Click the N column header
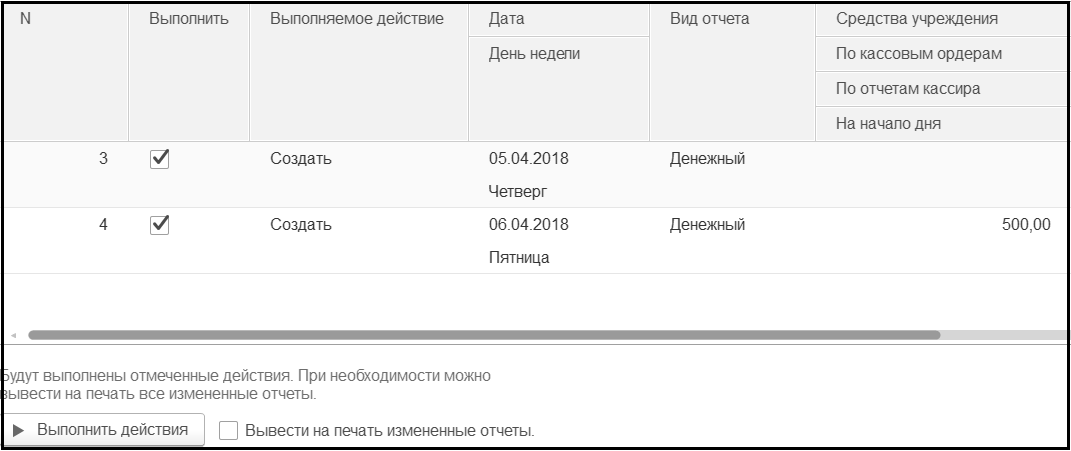The image size is (1071, 451). coord(25,19)
